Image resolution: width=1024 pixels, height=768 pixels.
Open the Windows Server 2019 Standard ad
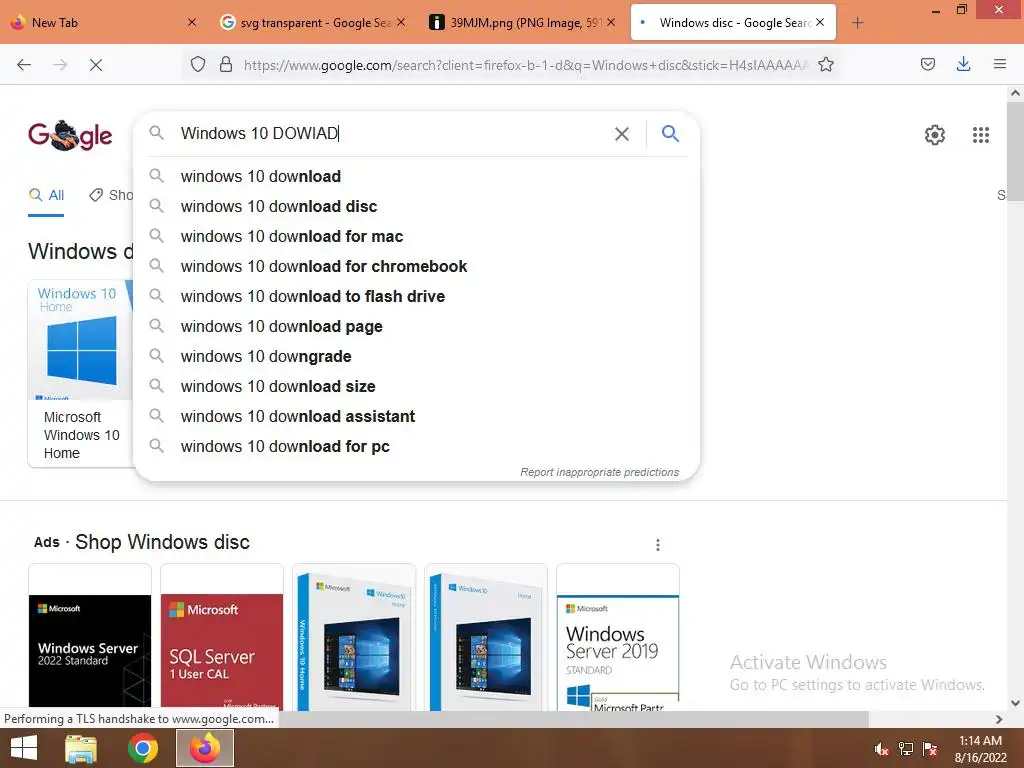[x=618, y=637]
